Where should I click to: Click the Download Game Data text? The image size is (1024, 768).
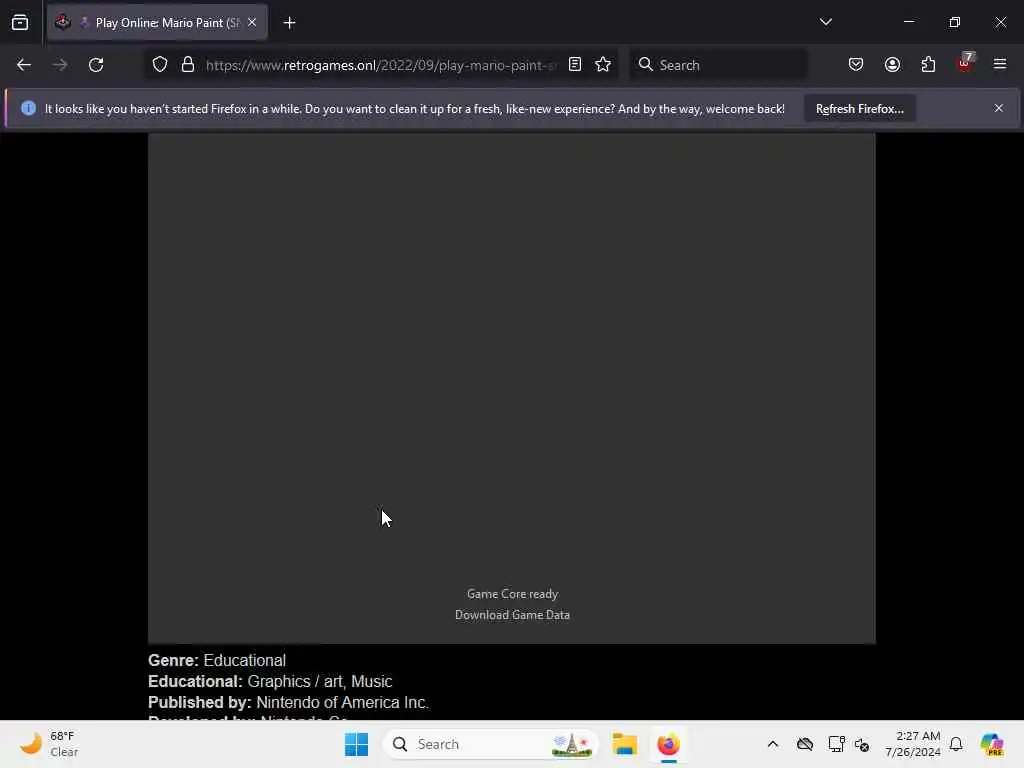point(512,615)
